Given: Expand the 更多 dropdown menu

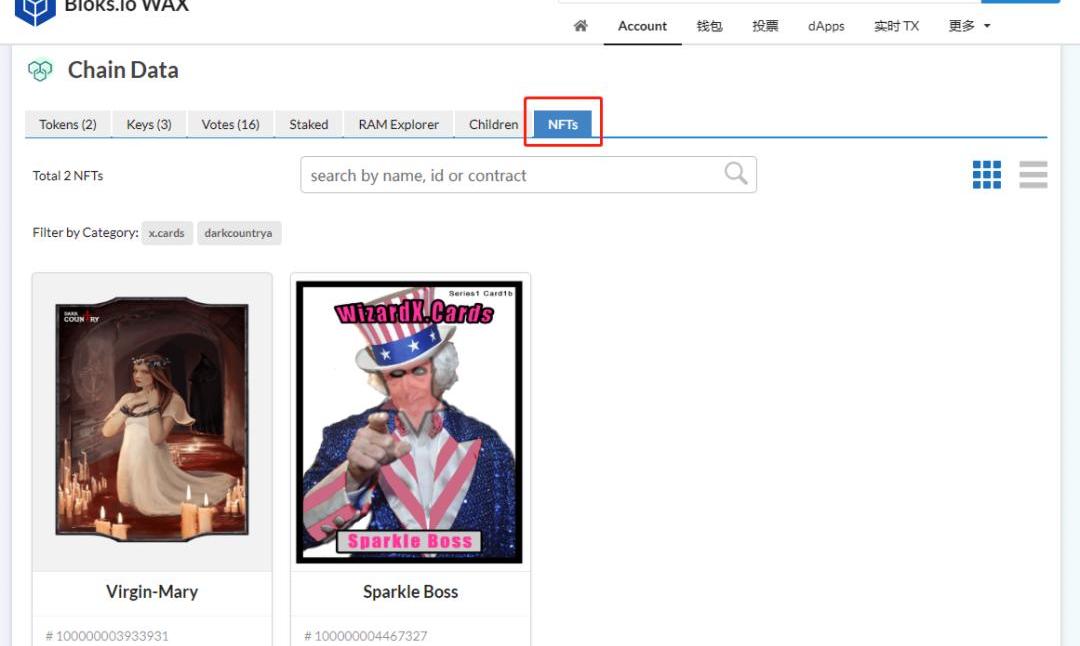Looking at the screenshot, I should pyautogui.click(x=969, y=26).
